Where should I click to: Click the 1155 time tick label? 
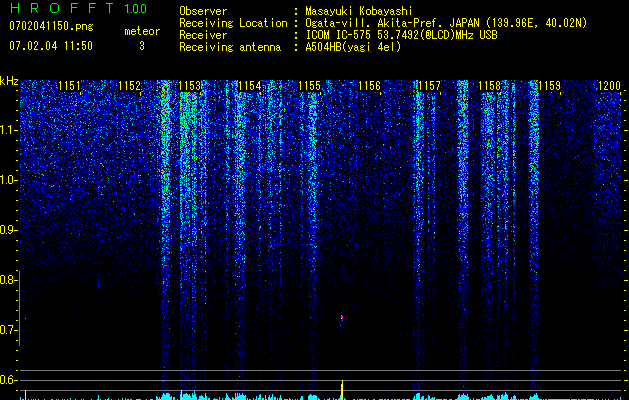(x=310, y=86)
